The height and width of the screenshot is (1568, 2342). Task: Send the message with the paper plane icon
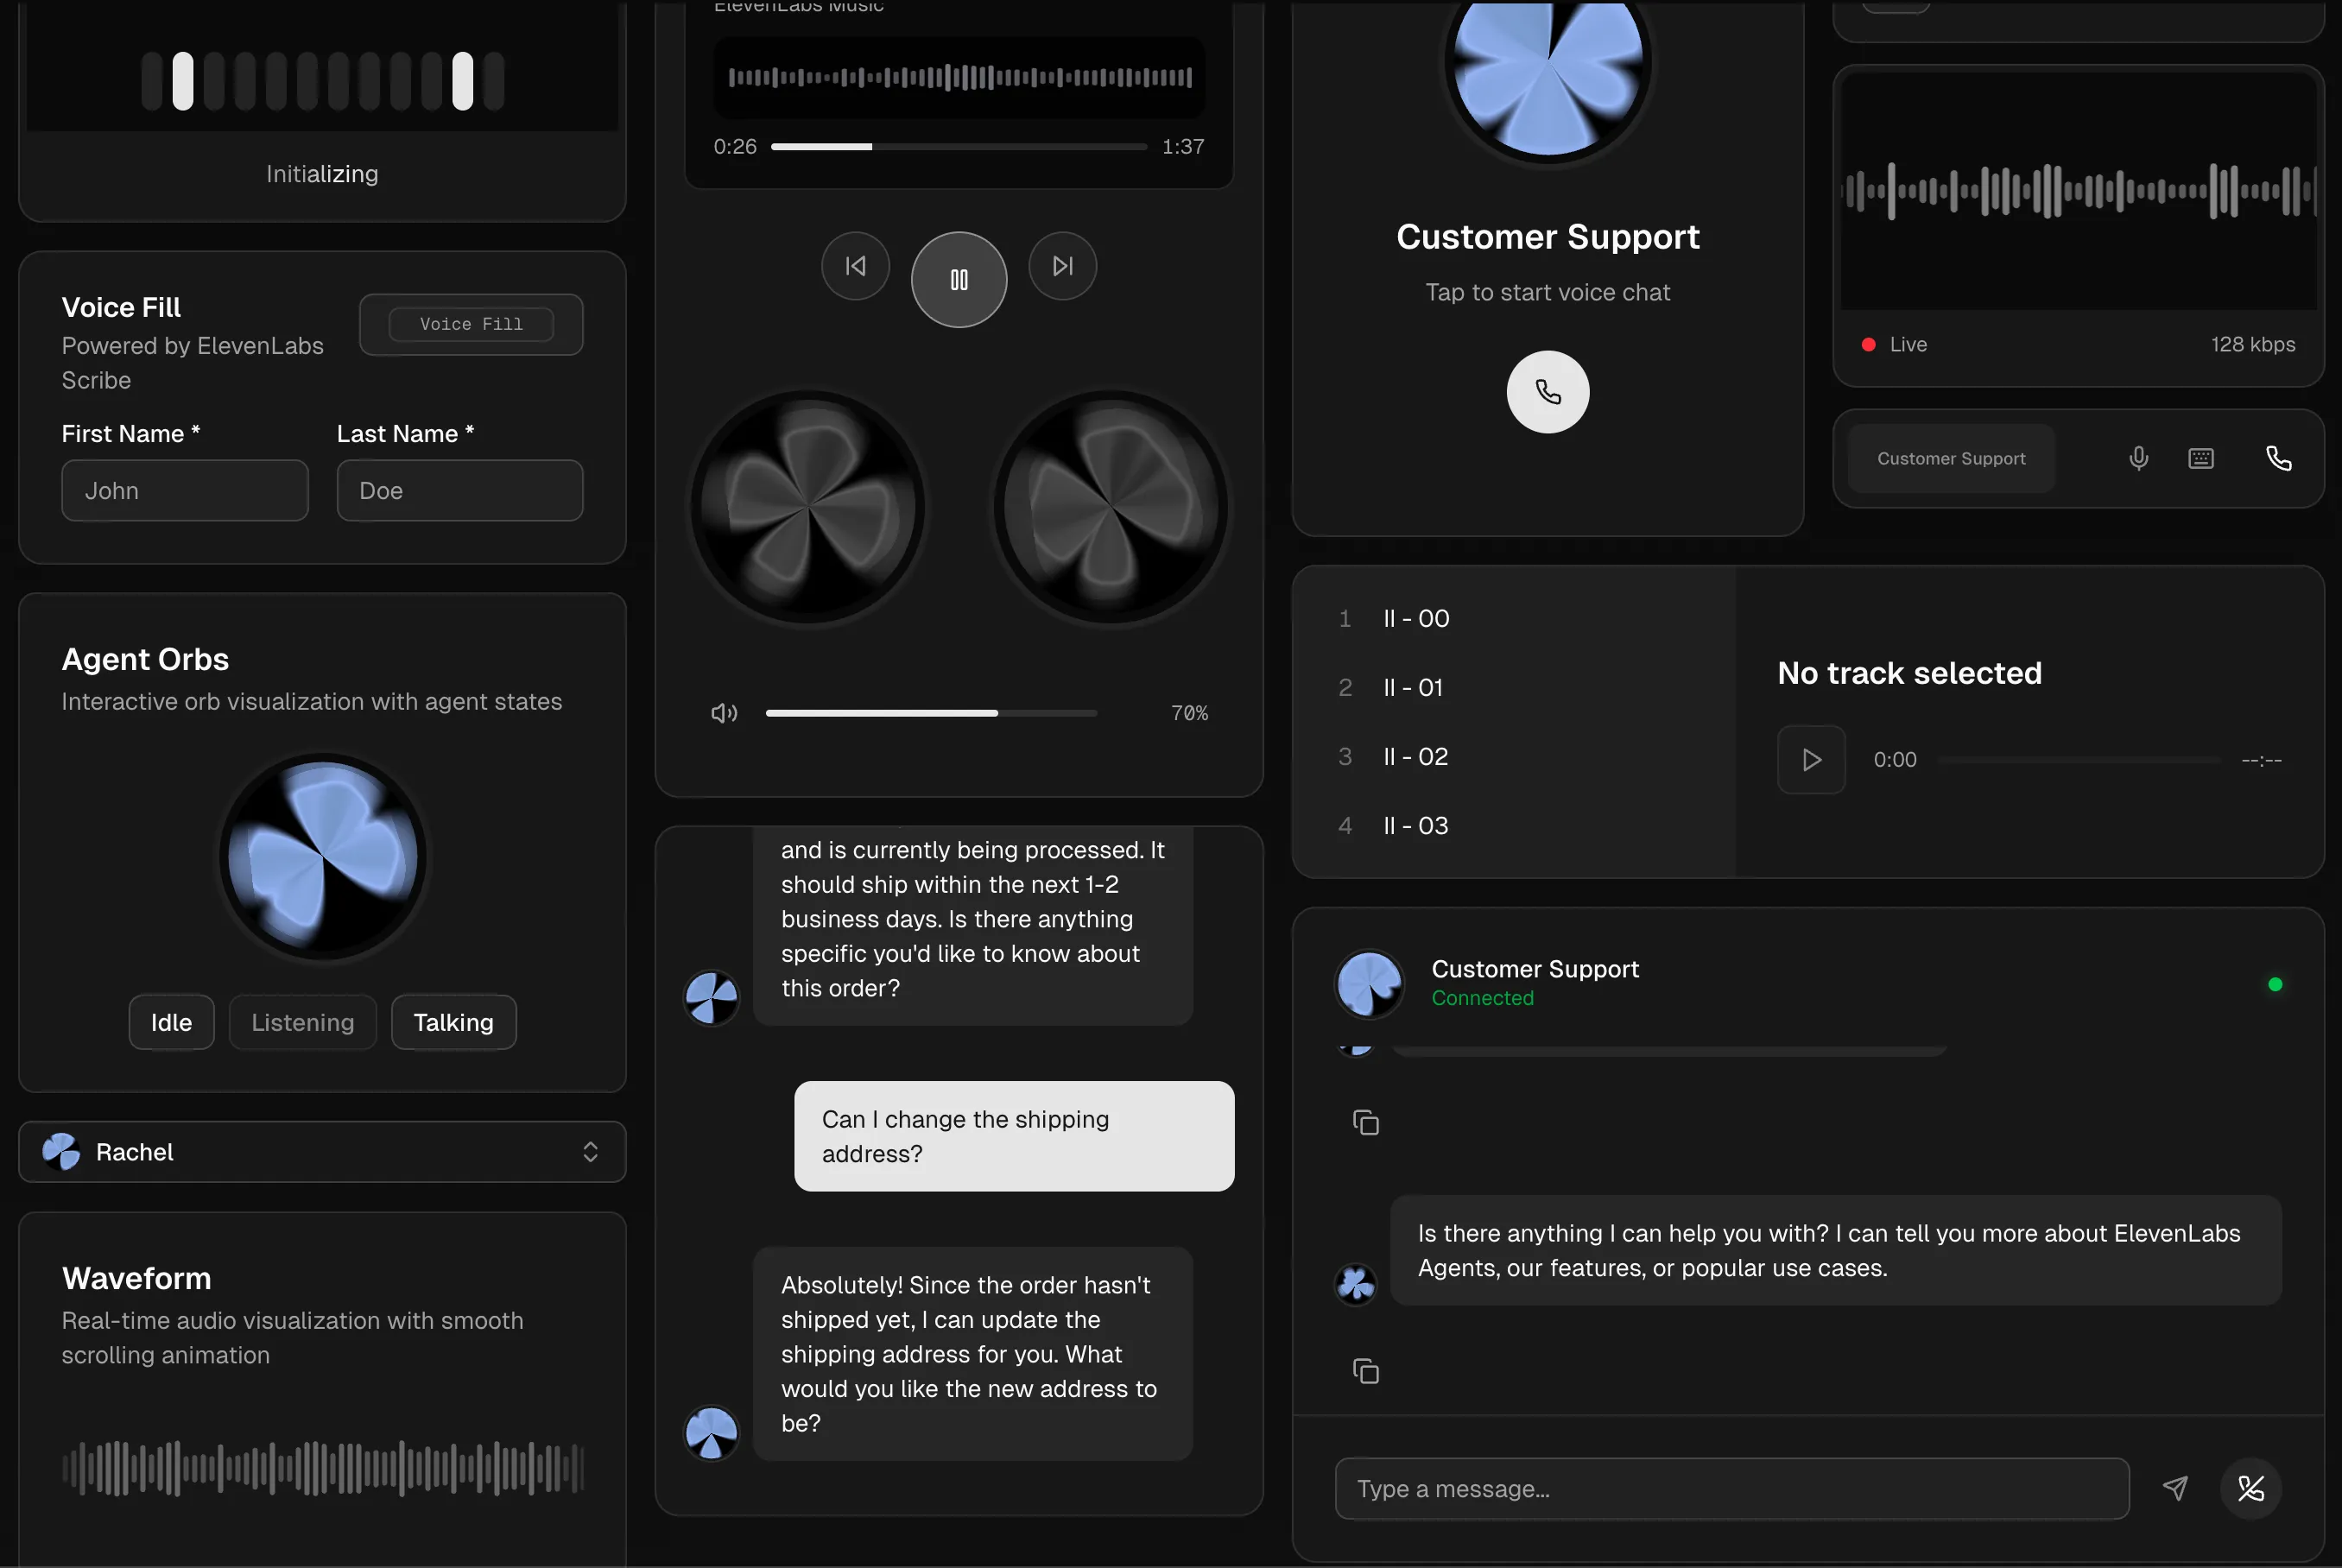[2174, 1488]
